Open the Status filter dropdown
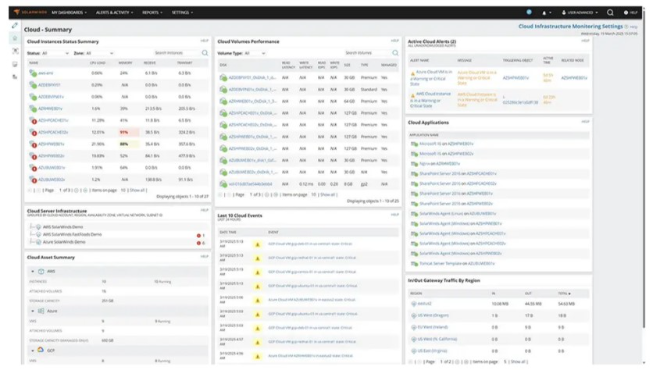The width and height of the screenshot is (660, 388). click(x=55, y=53)
